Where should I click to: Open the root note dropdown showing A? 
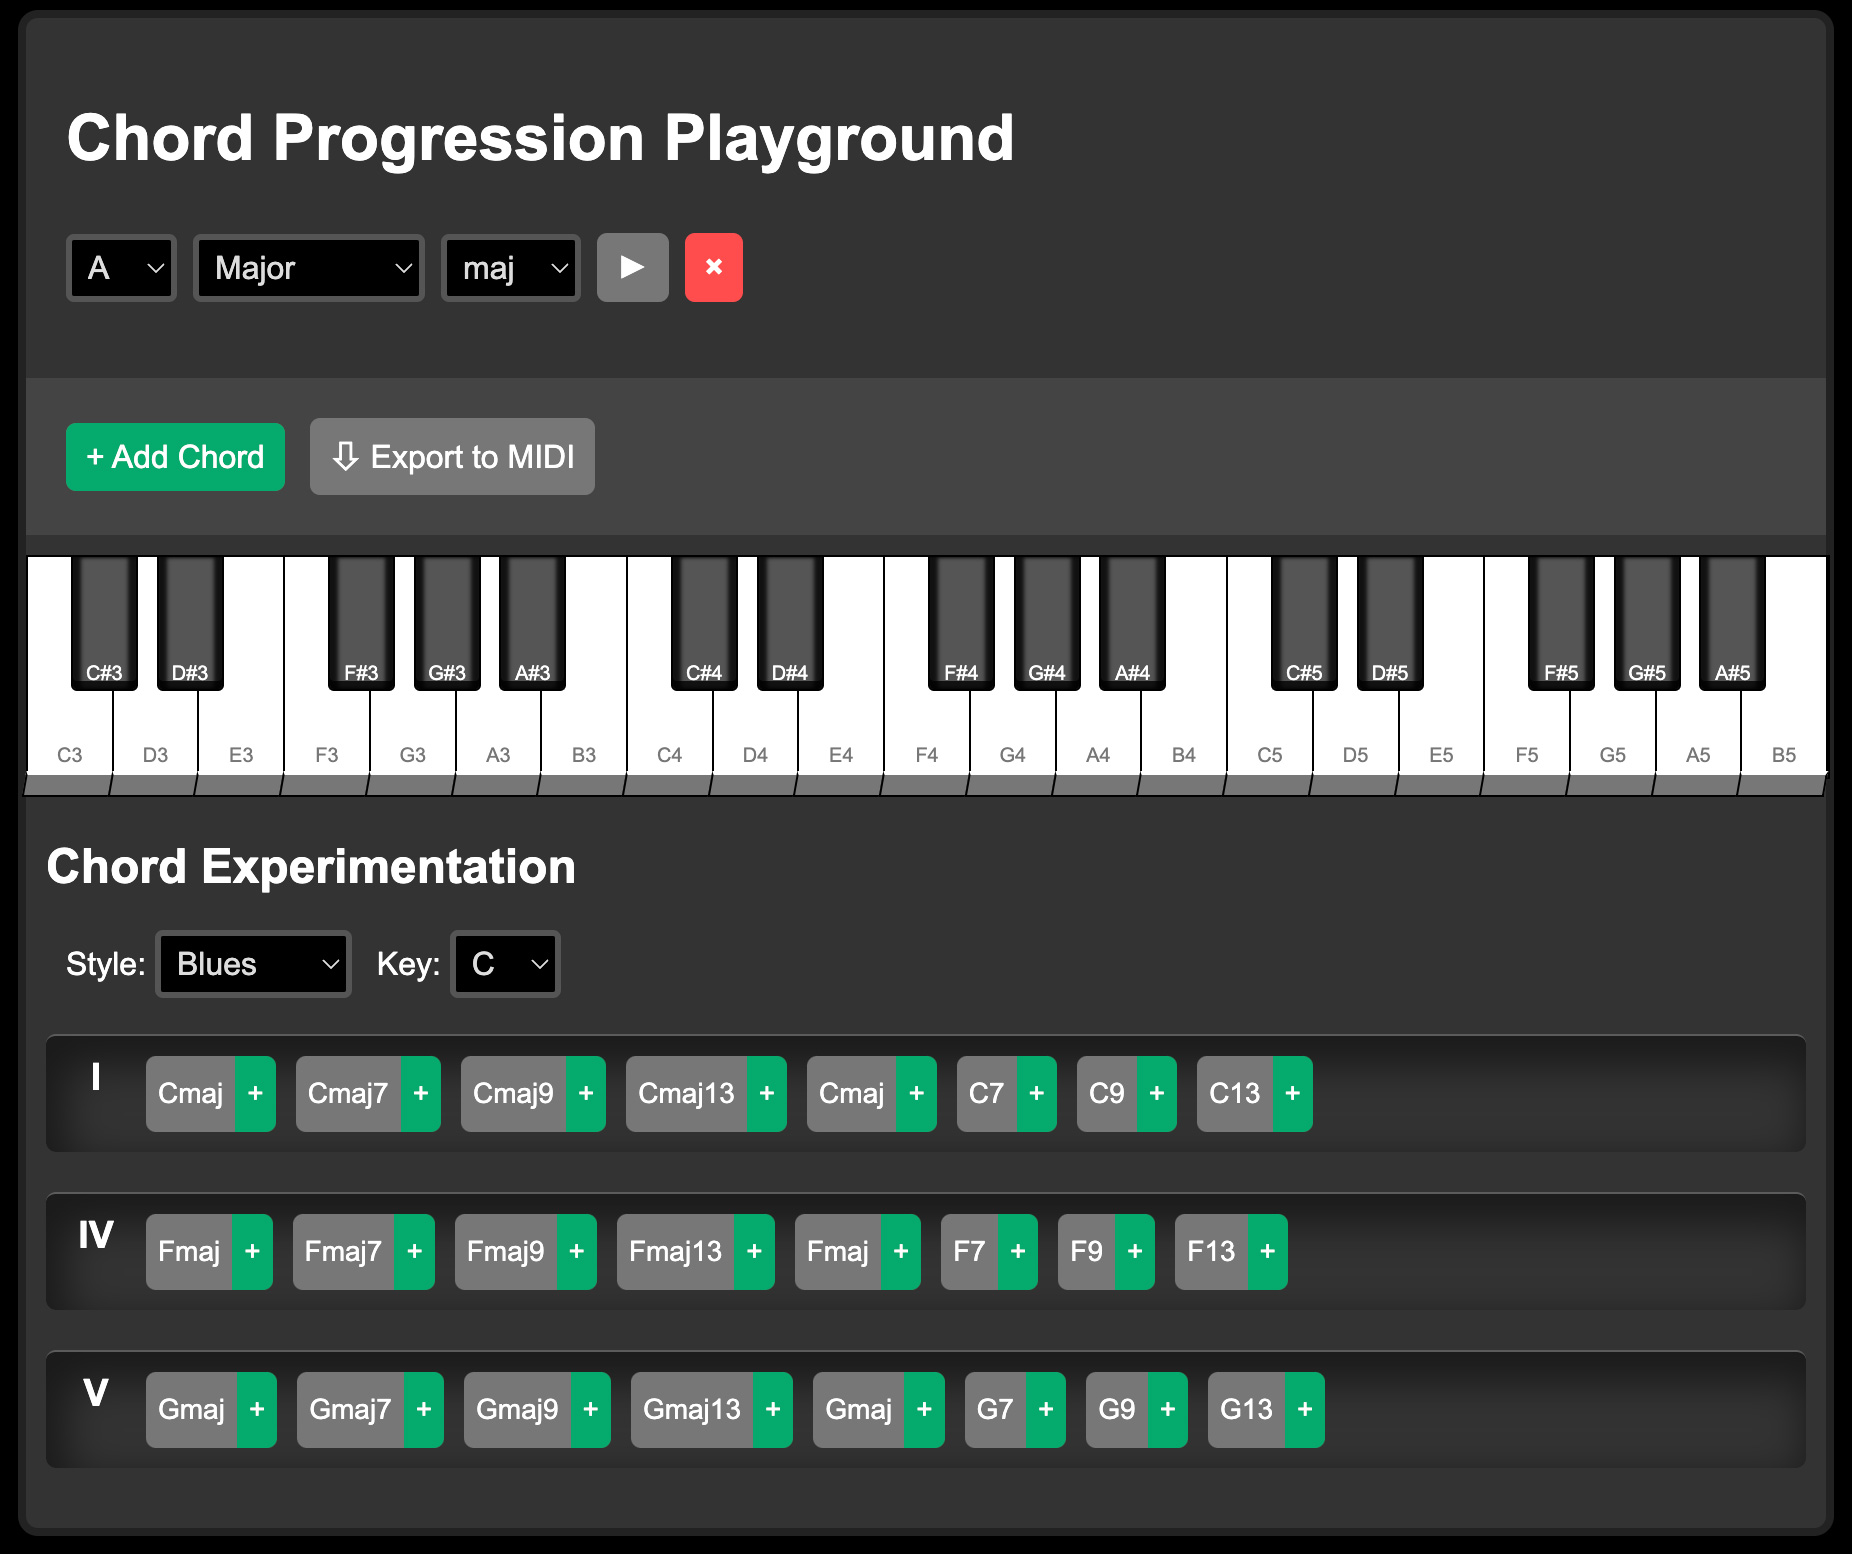(120, 267)
